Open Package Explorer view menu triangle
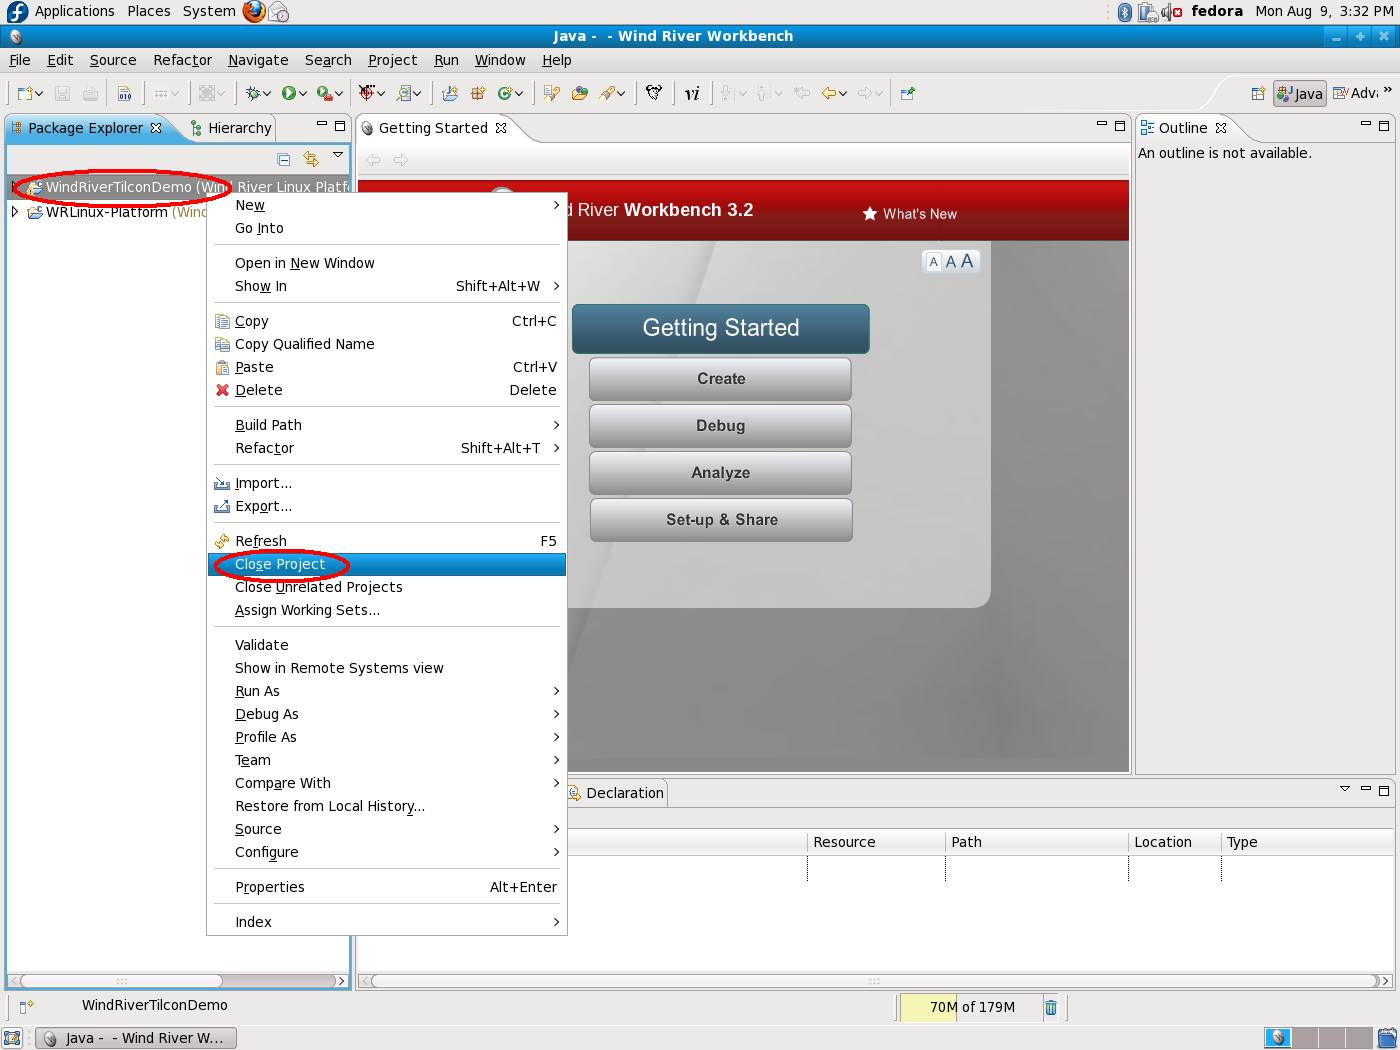 338,155
